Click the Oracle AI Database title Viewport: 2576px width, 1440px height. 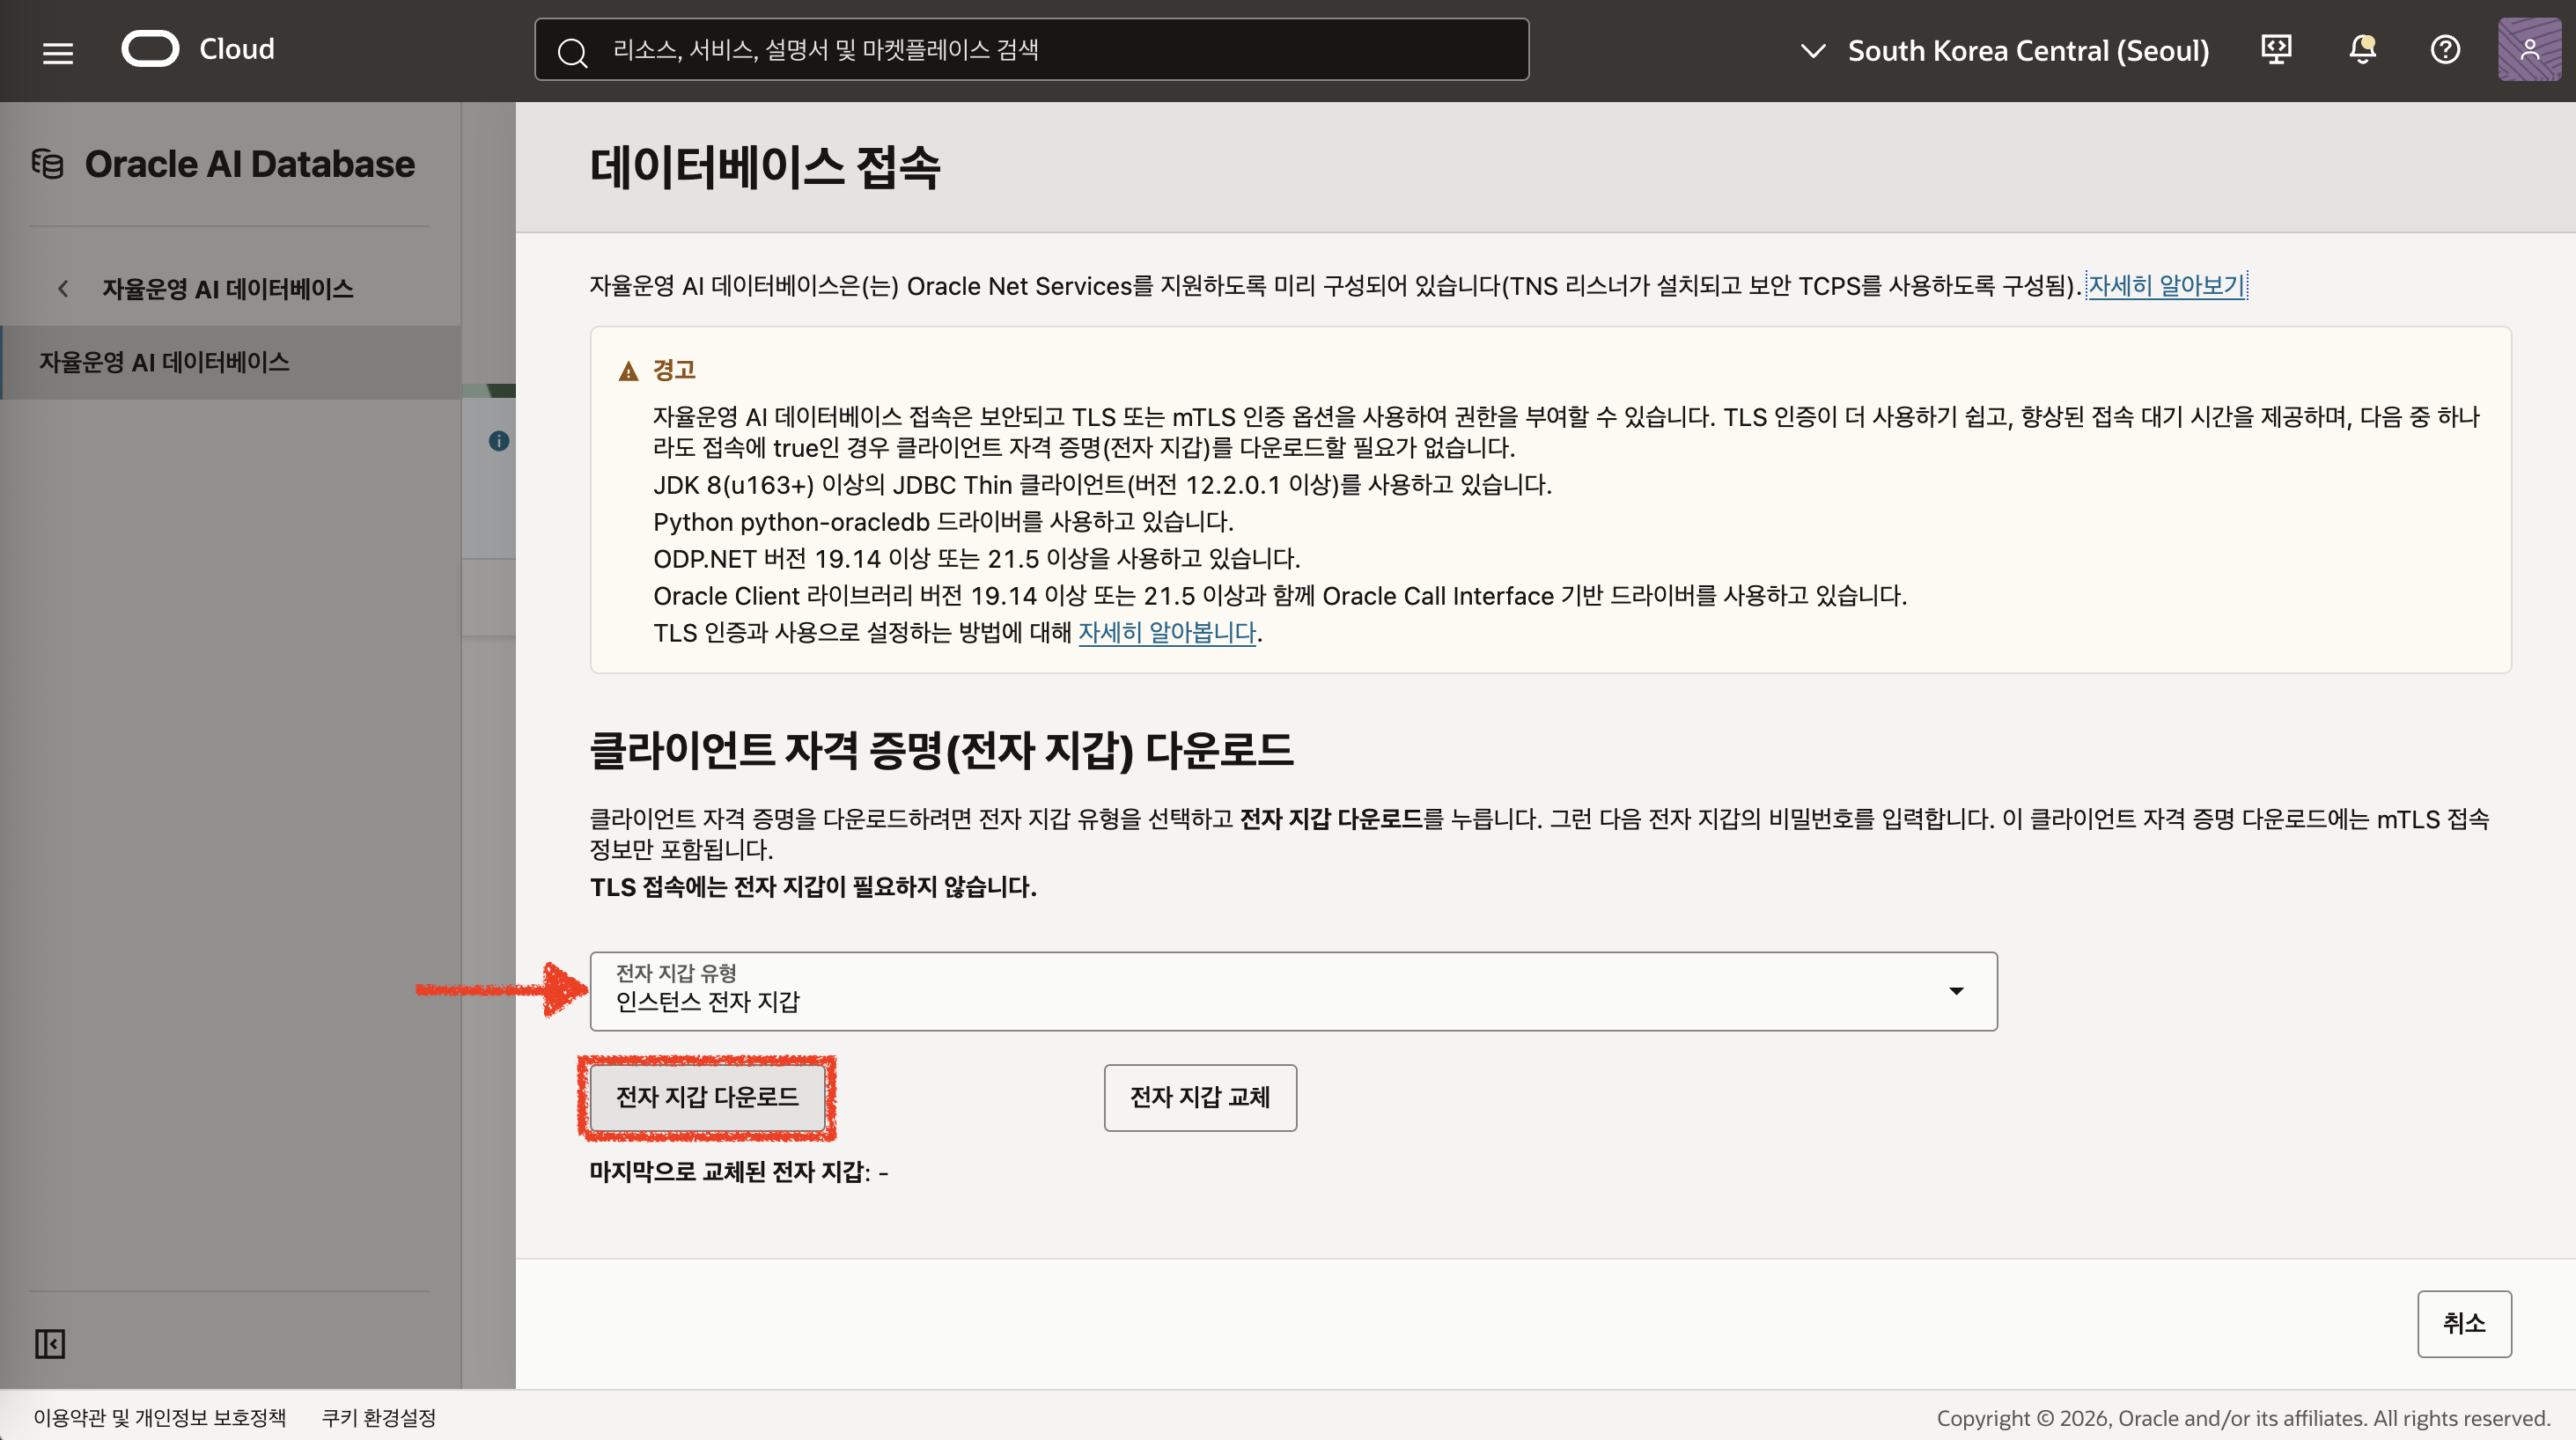click(249, 163)
